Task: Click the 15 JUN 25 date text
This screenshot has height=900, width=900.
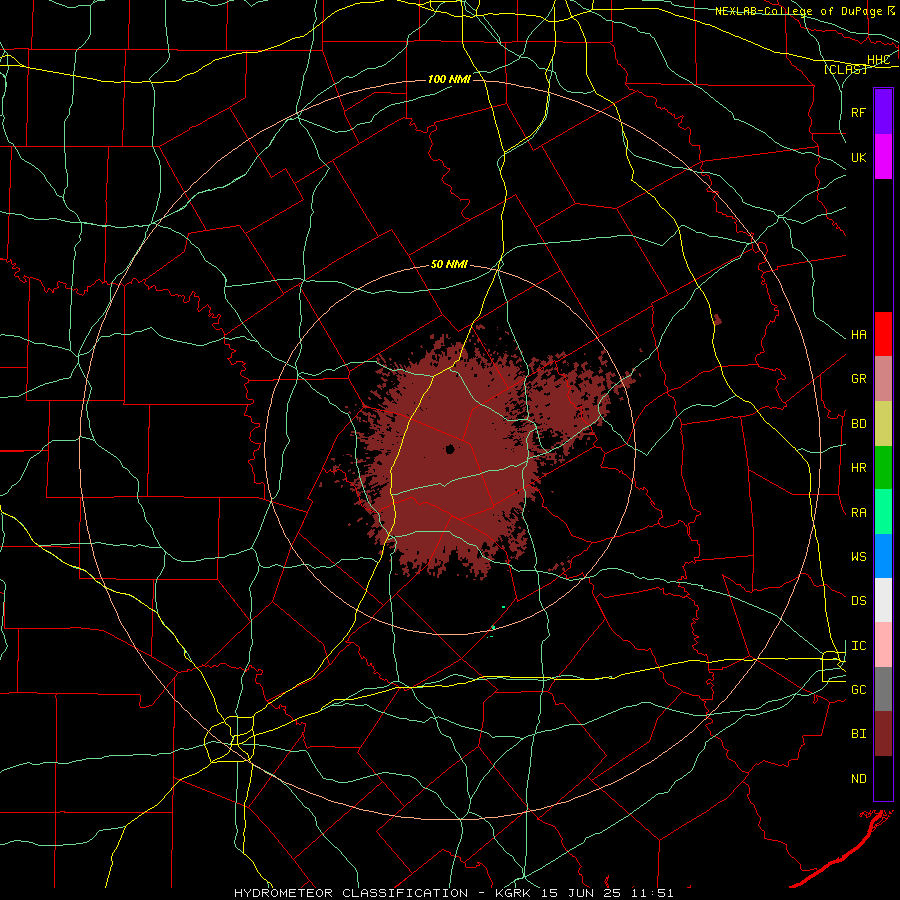Action: point(582,893)
